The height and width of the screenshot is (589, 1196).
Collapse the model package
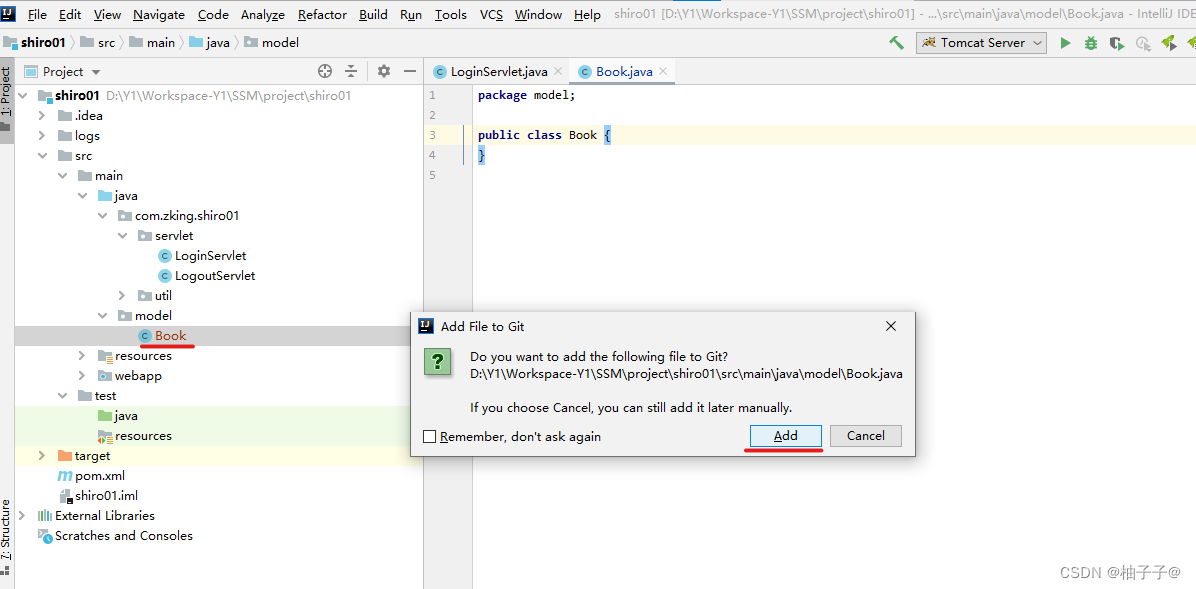tap(102, 315)
